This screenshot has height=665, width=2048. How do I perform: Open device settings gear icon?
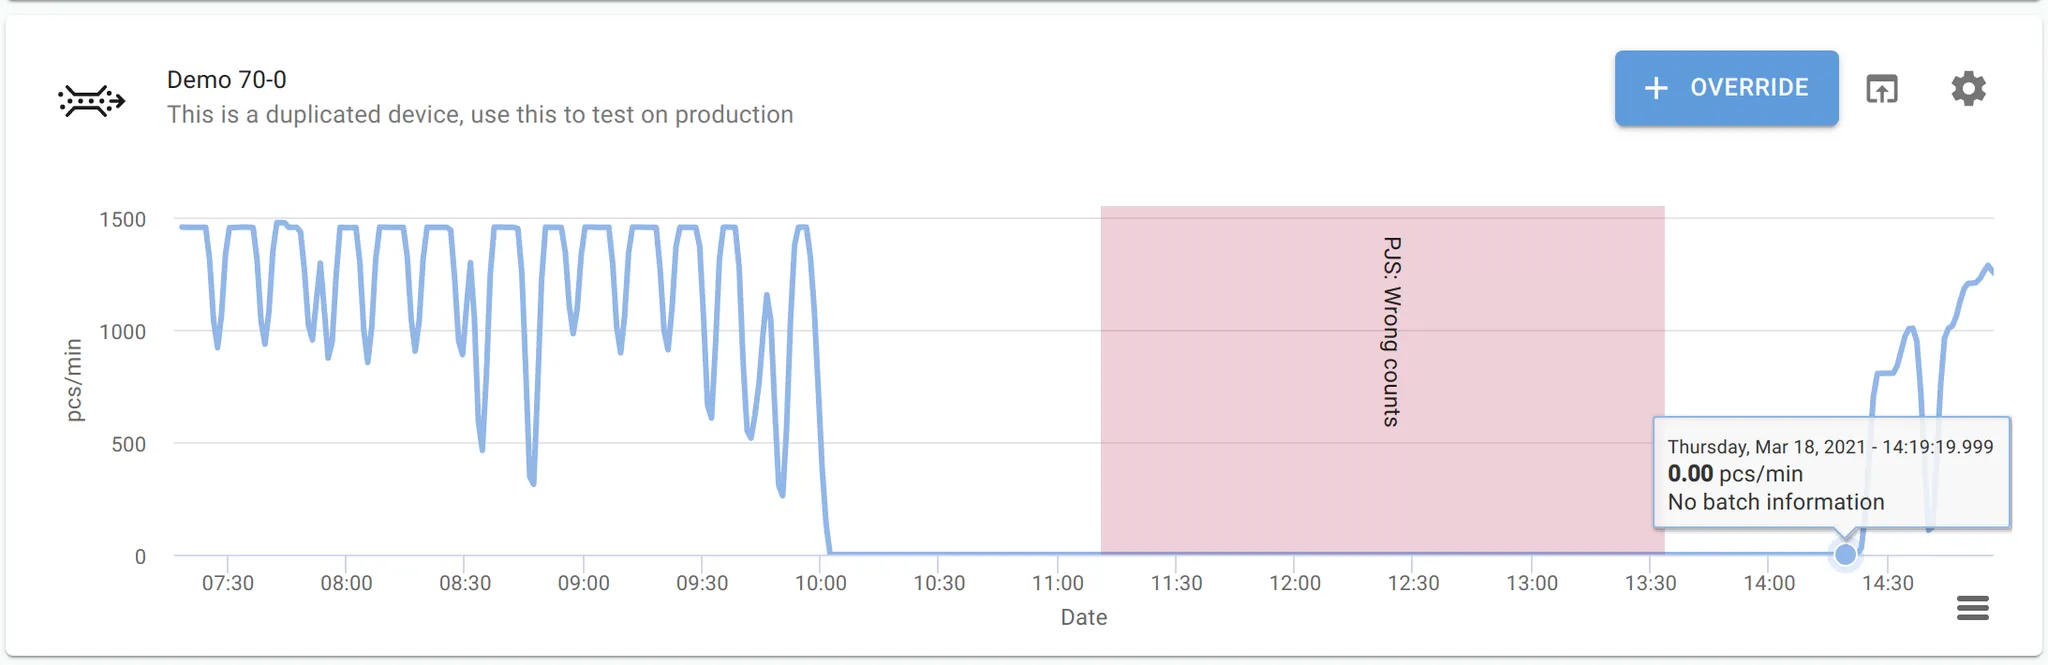(x=1968, y=88)
